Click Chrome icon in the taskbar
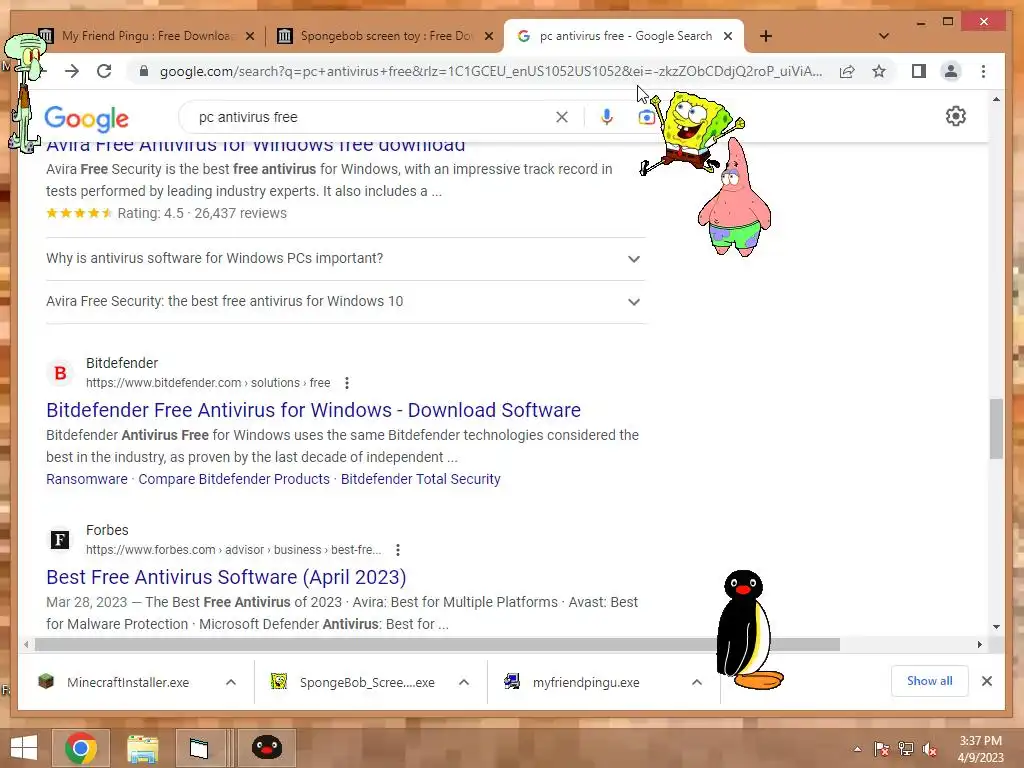1024x768 pixels. click(81, 748)
